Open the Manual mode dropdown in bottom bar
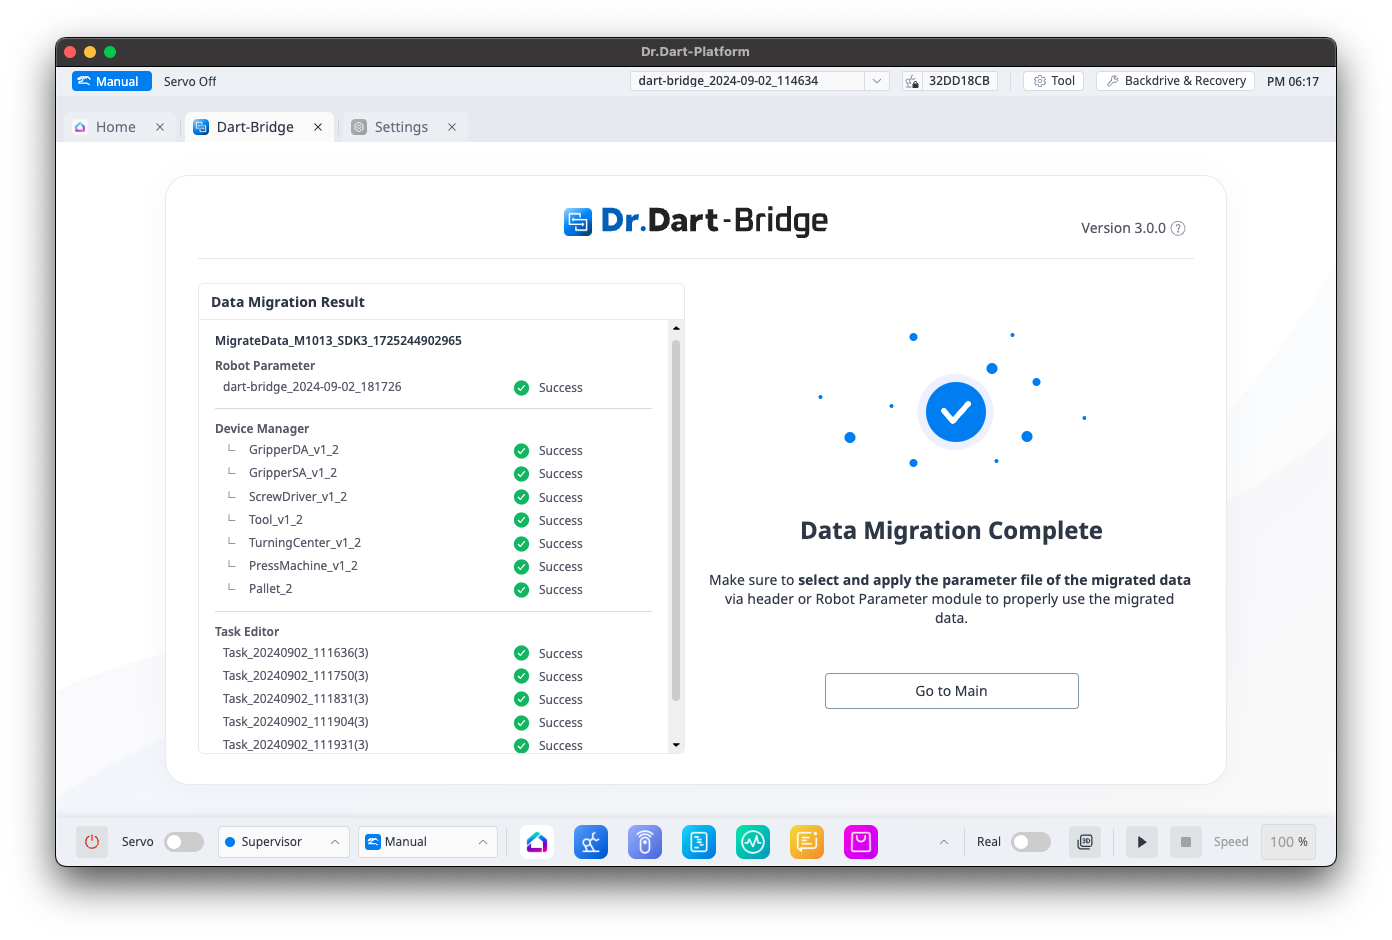The width and height of the screenshot is (1392, 940). 427,842
